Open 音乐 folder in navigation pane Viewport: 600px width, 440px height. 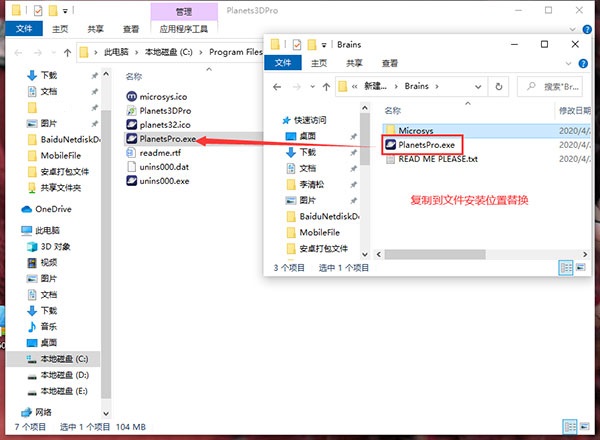coord(42,326)
